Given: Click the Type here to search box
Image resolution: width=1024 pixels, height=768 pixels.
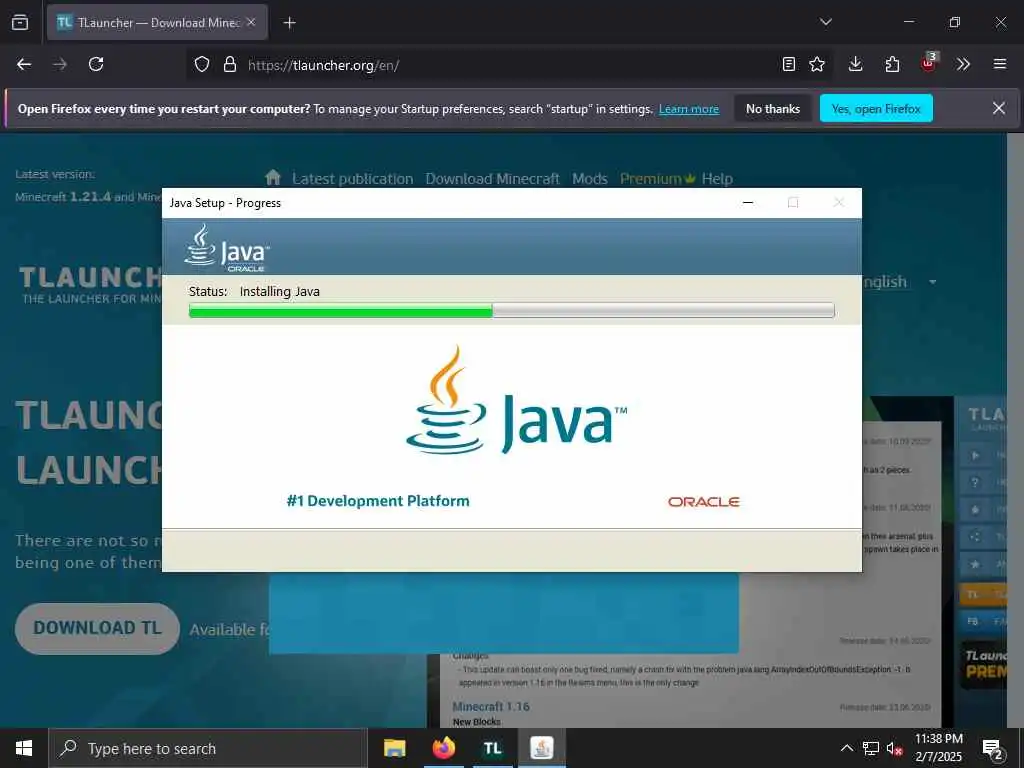Looking at the screenshot, I should pos(208,748).
